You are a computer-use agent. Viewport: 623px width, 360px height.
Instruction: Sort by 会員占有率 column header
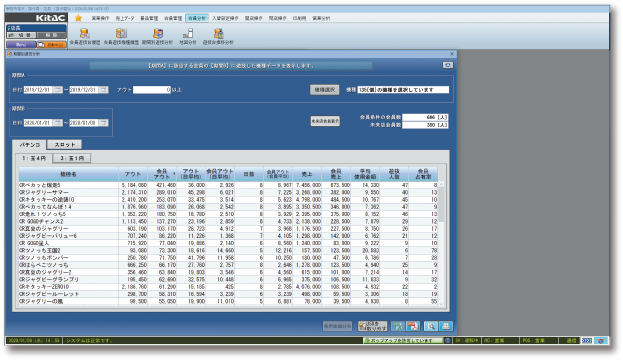tap(423, 174)
